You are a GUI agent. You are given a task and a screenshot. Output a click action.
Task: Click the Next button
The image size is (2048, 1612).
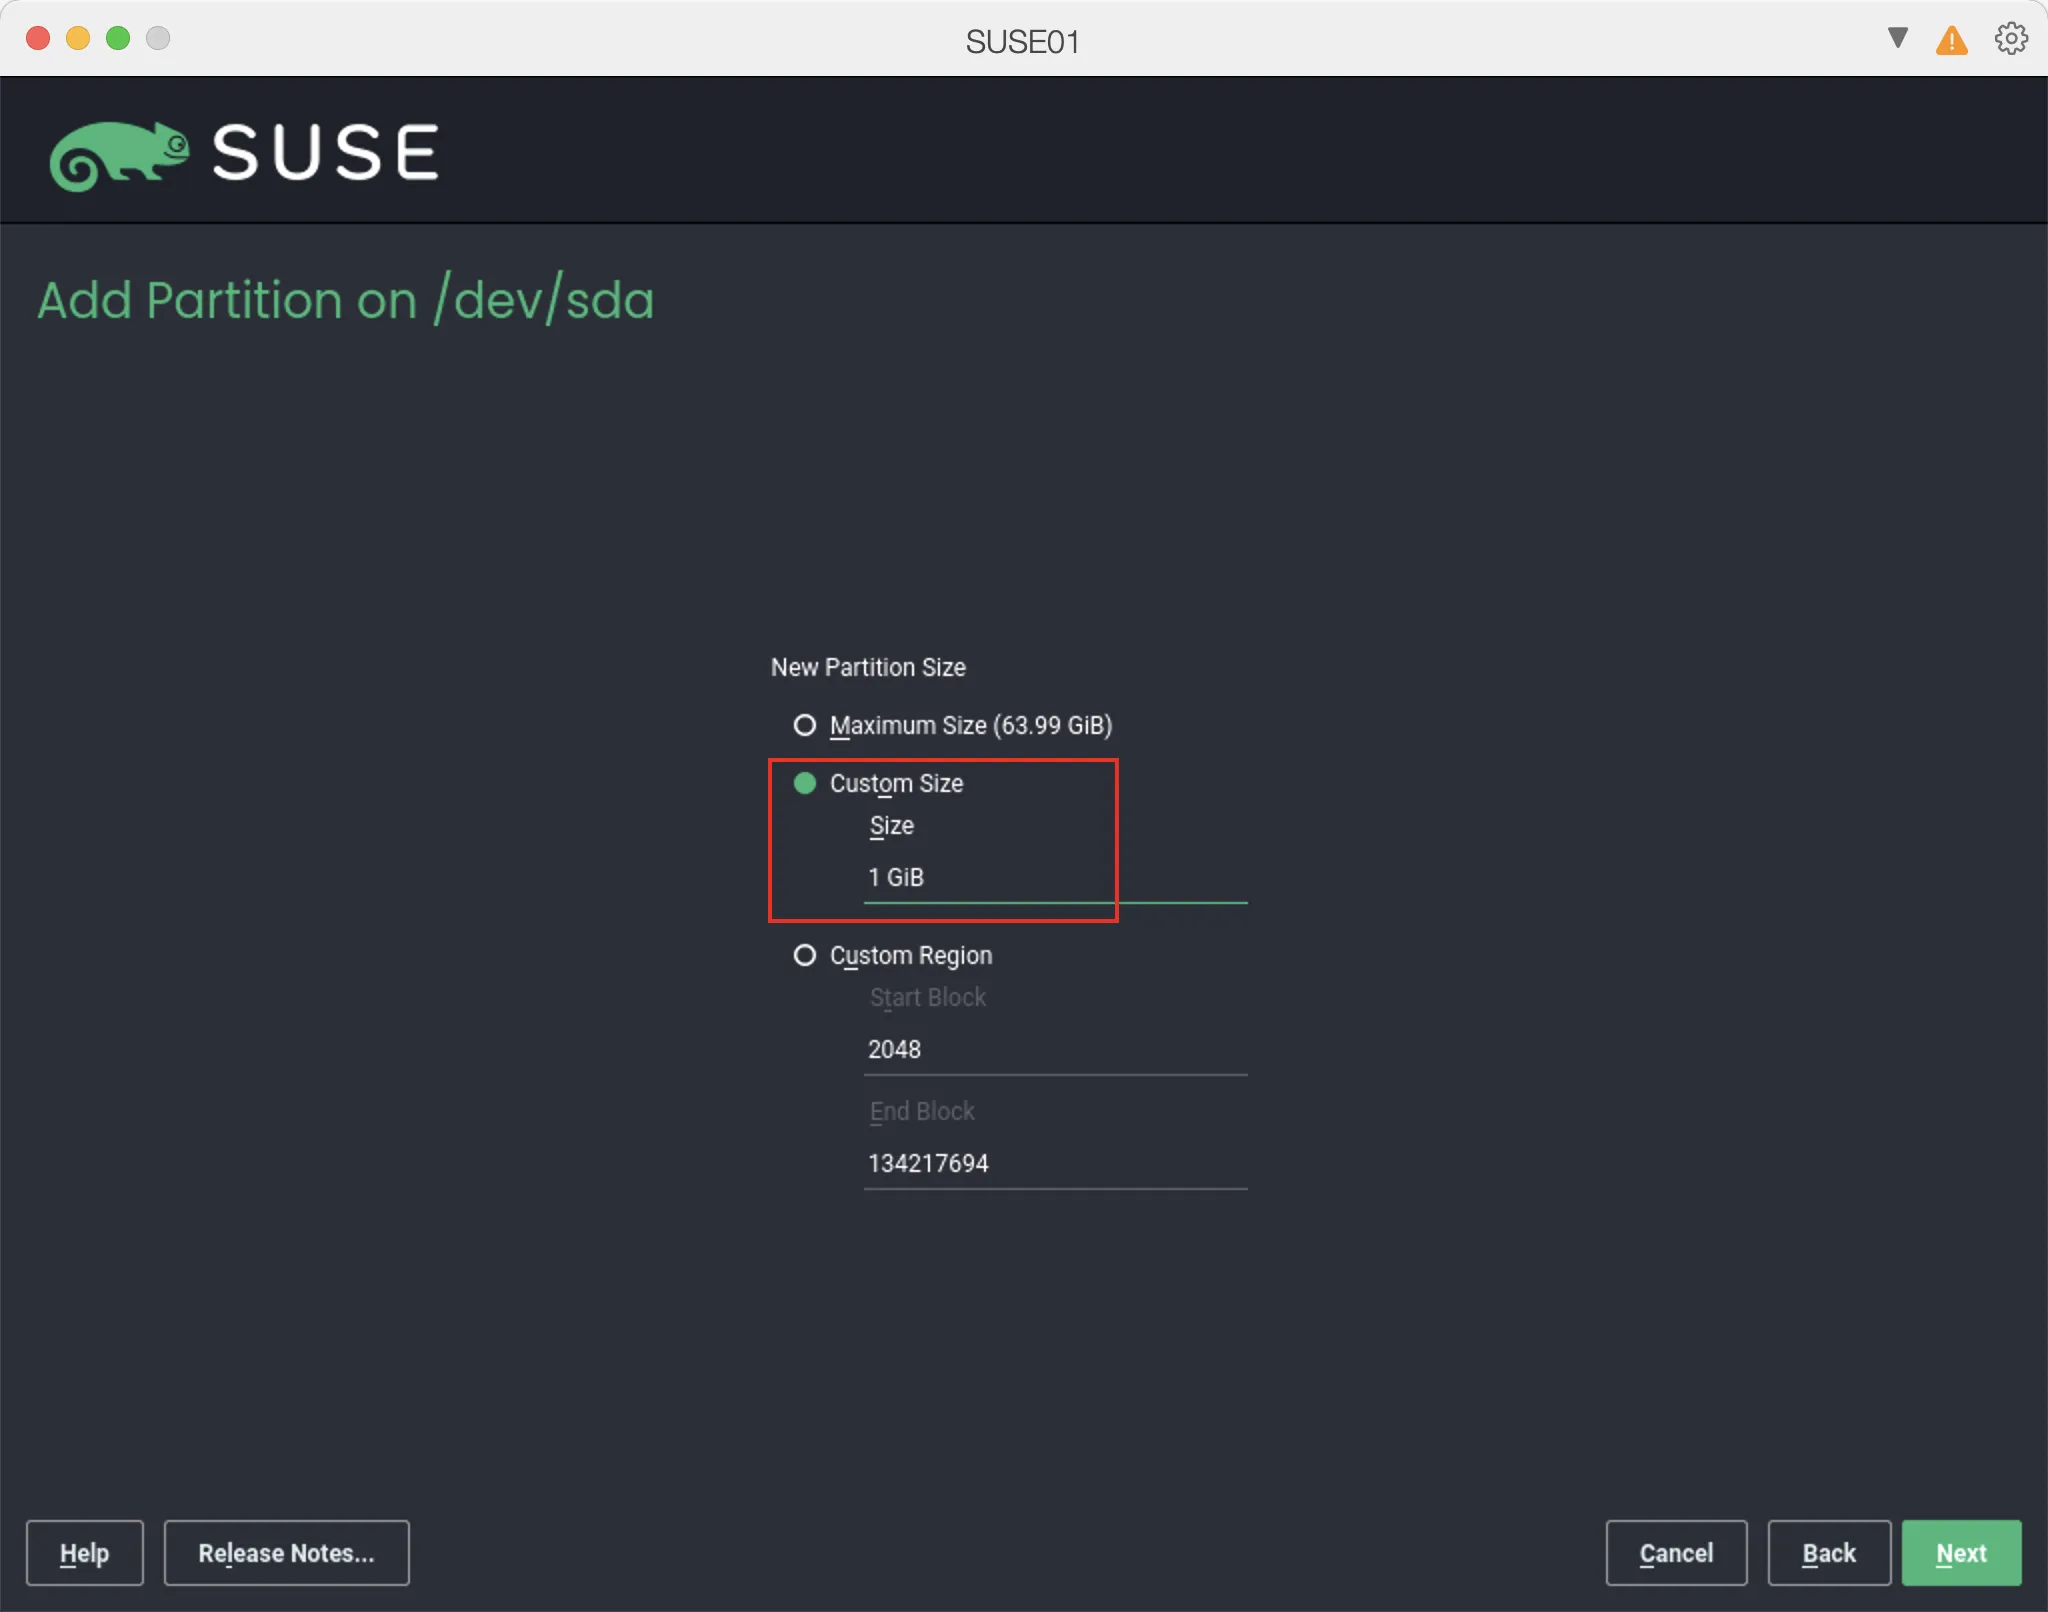[1960, 1553]
